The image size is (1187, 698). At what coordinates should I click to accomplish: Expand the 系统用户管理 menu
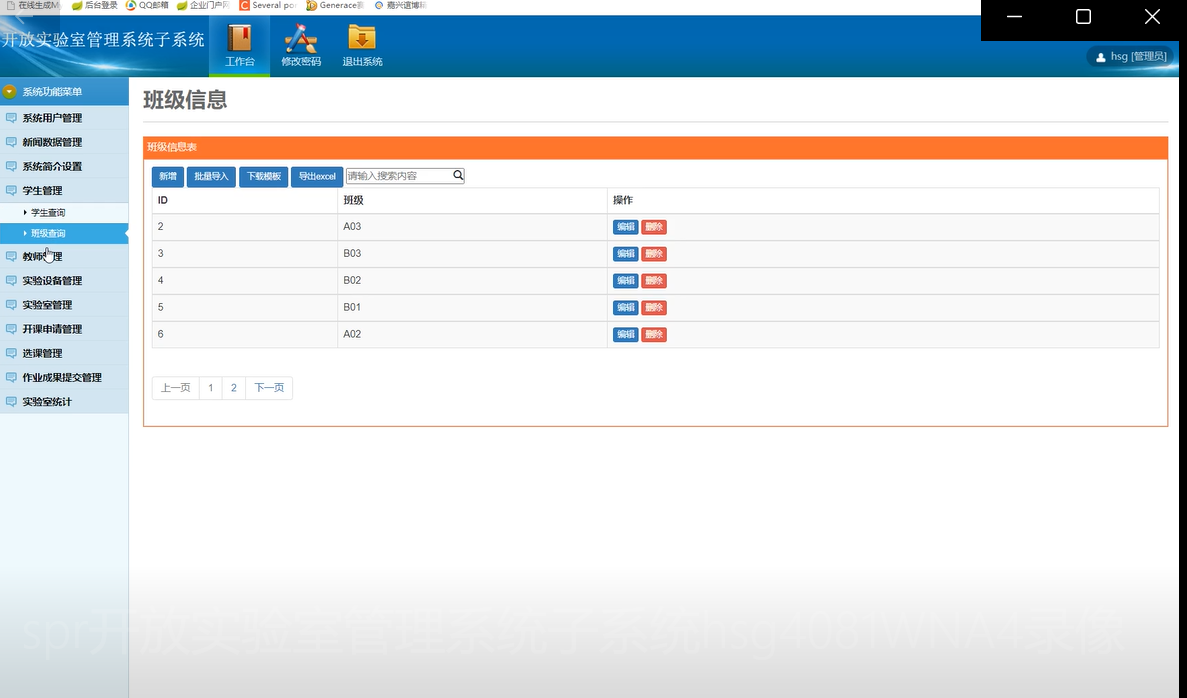64,118
